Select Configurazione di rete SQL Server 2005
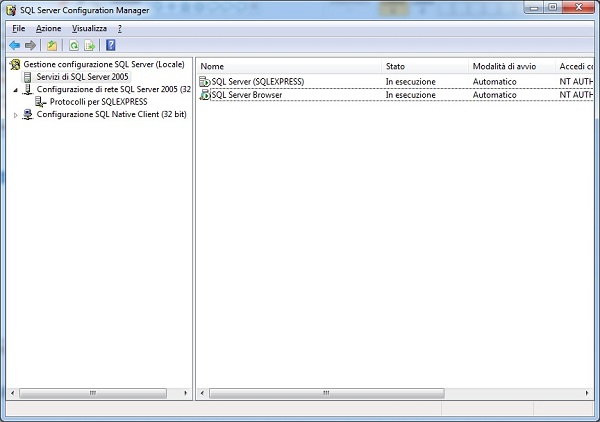Screen dimensions: 600x422 (114, 90)
